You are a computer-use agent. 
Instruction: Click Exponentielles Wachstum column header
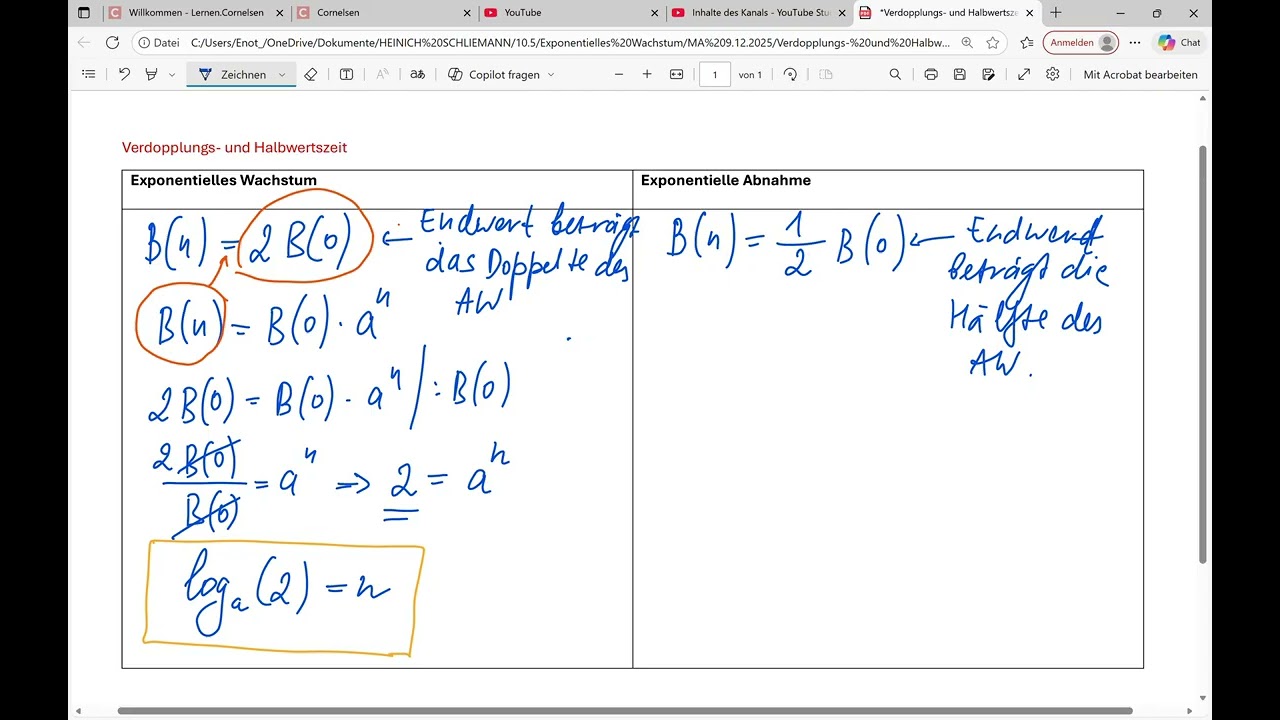[224, 181]
